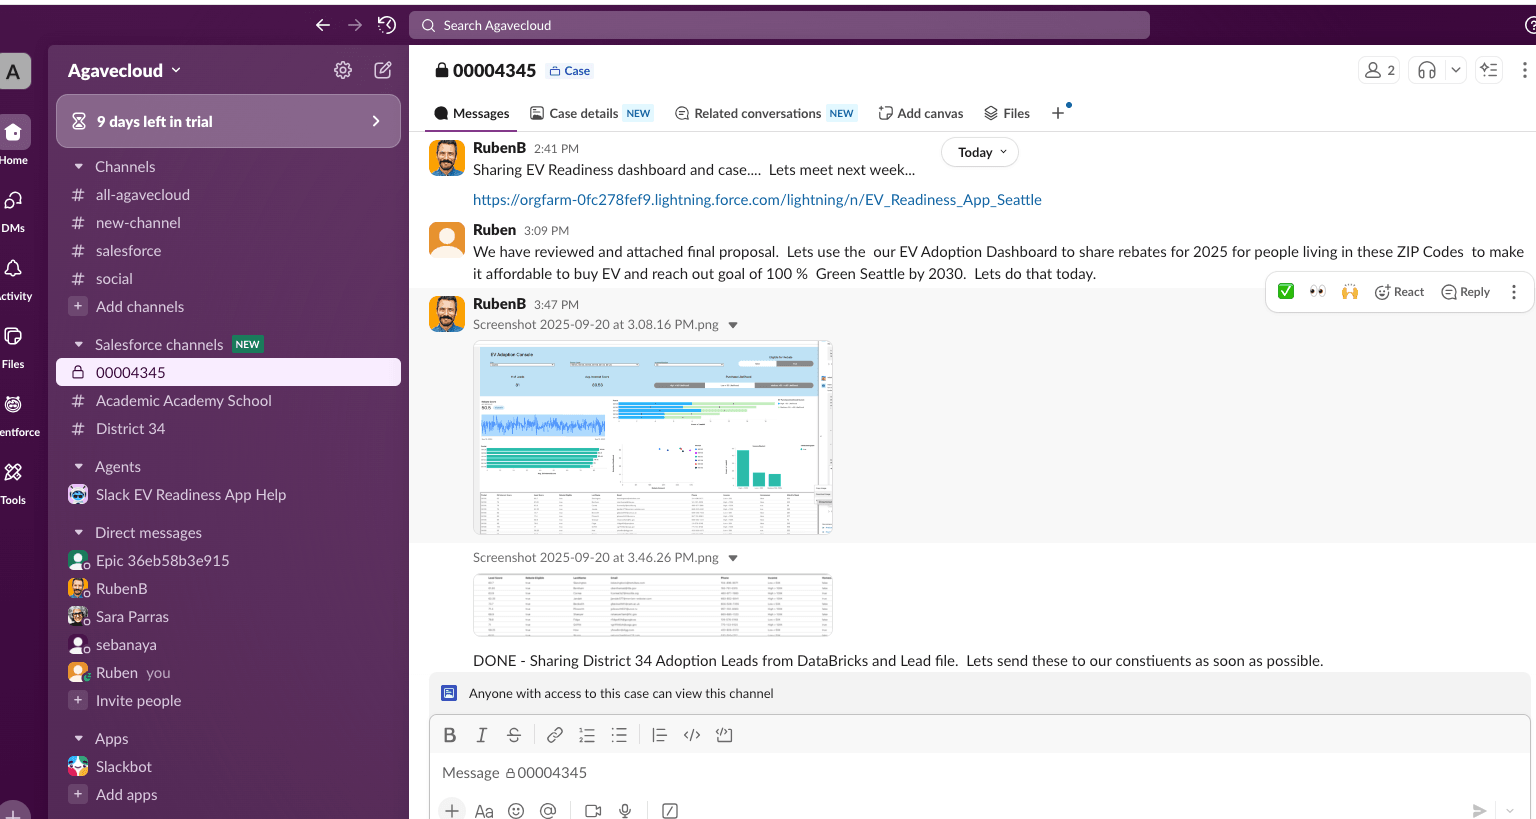The width and height of the screenshot is (1536, 819).
Task: Add checkmark reaction to message
Action: (1286, 291)
